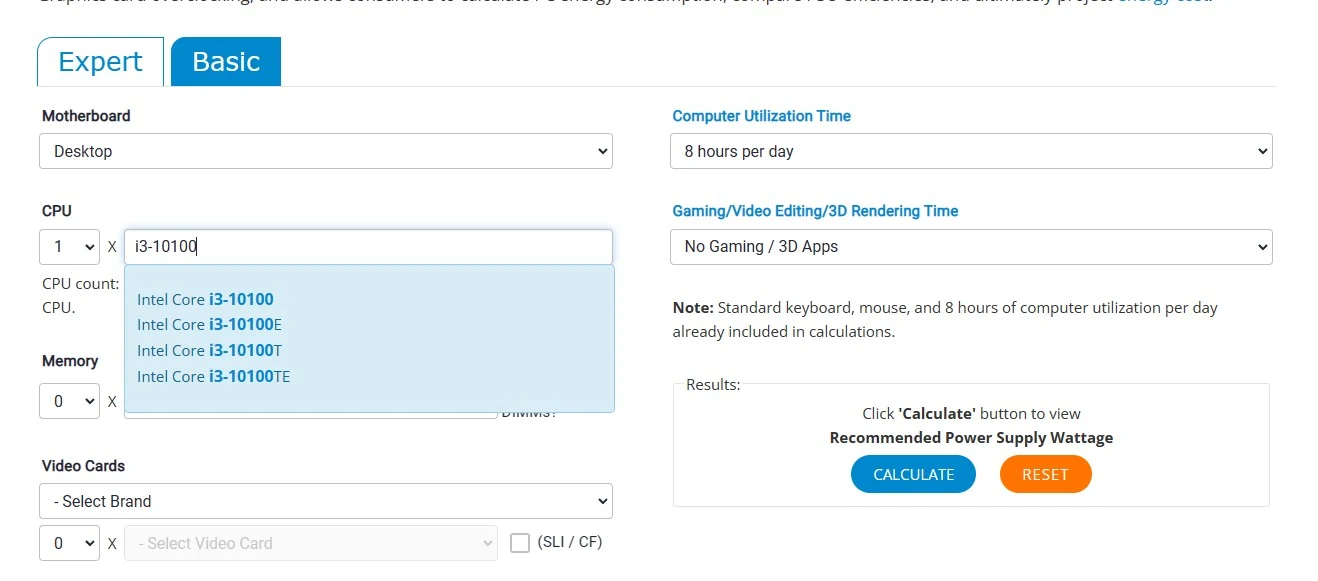Enable the SLI / CF checkbox
This screenshot has height=581, width=1318.
click(x=520, y=543)
